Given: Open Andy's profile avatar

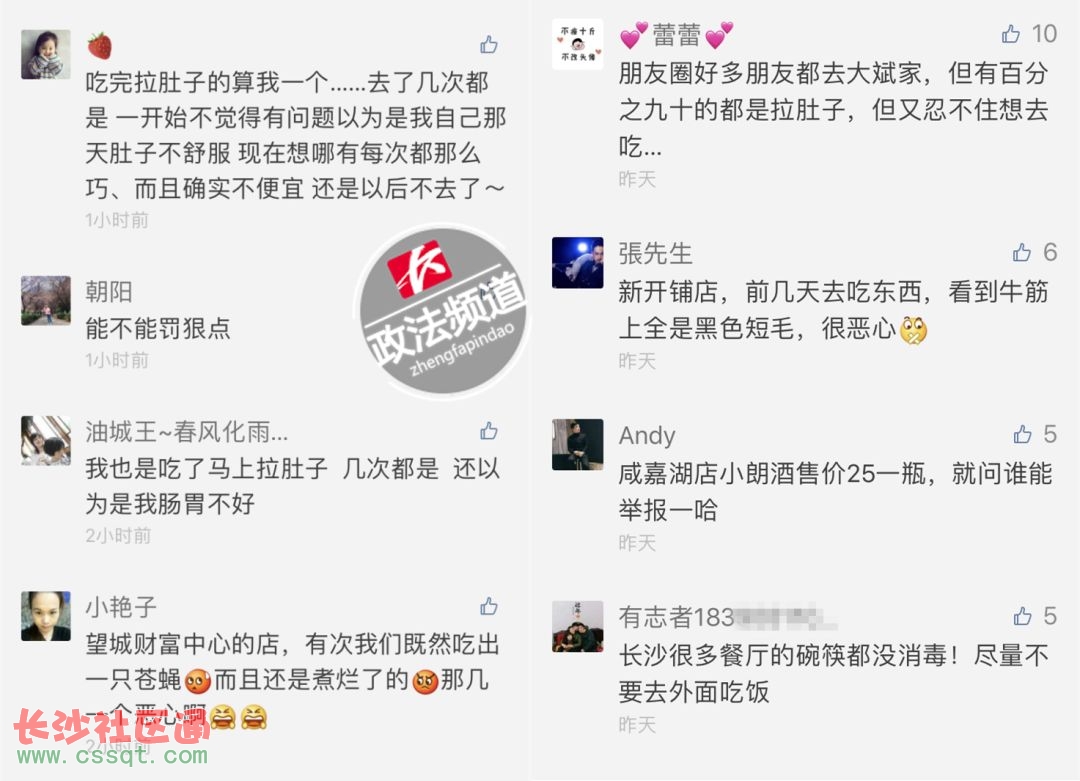Looking at the screenshot, I should [x=577, y=444].
